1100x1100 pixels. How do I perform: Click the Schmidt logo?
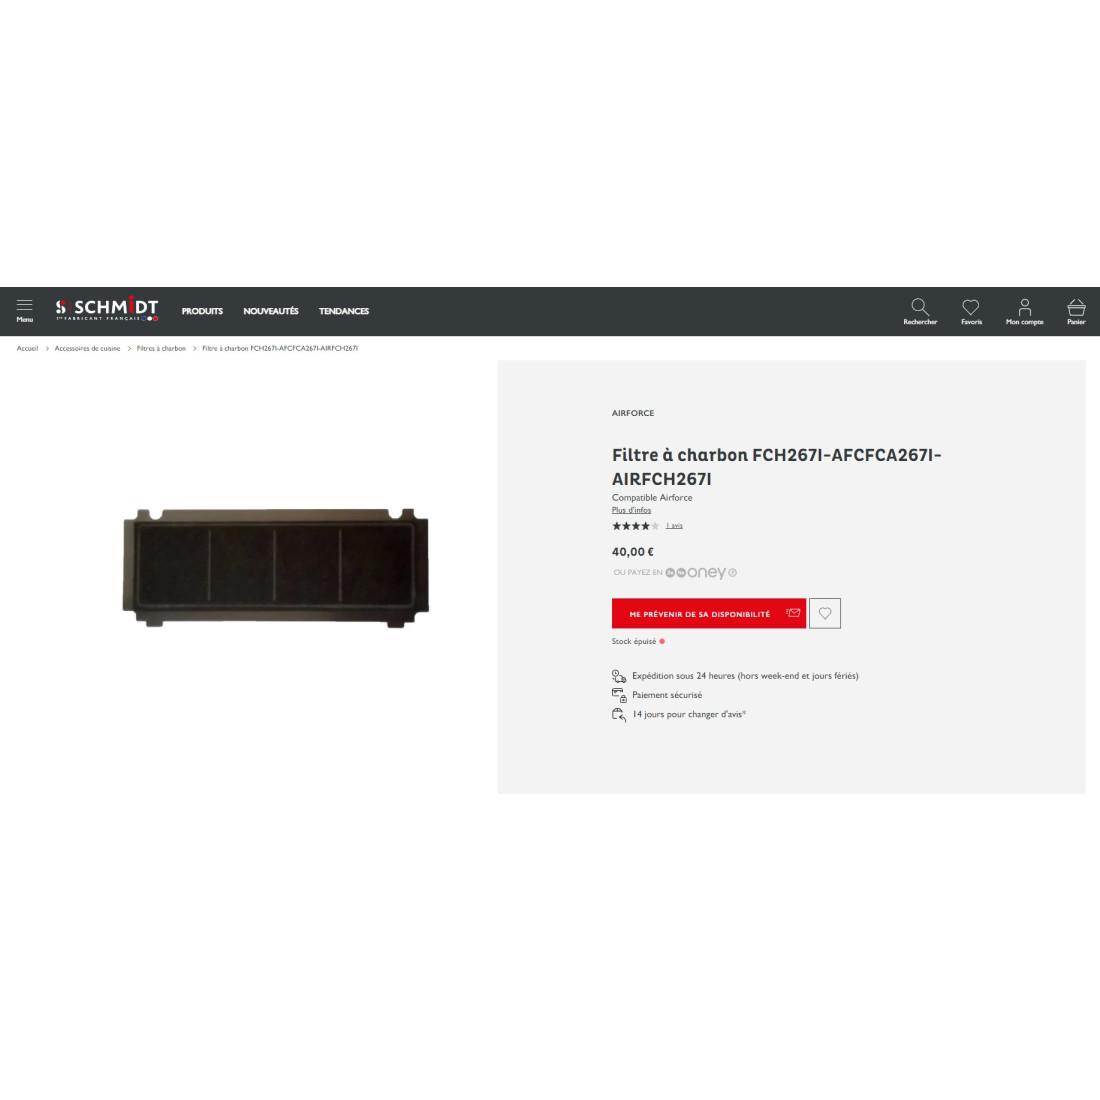pyautogui.click(x=107, y=309)
